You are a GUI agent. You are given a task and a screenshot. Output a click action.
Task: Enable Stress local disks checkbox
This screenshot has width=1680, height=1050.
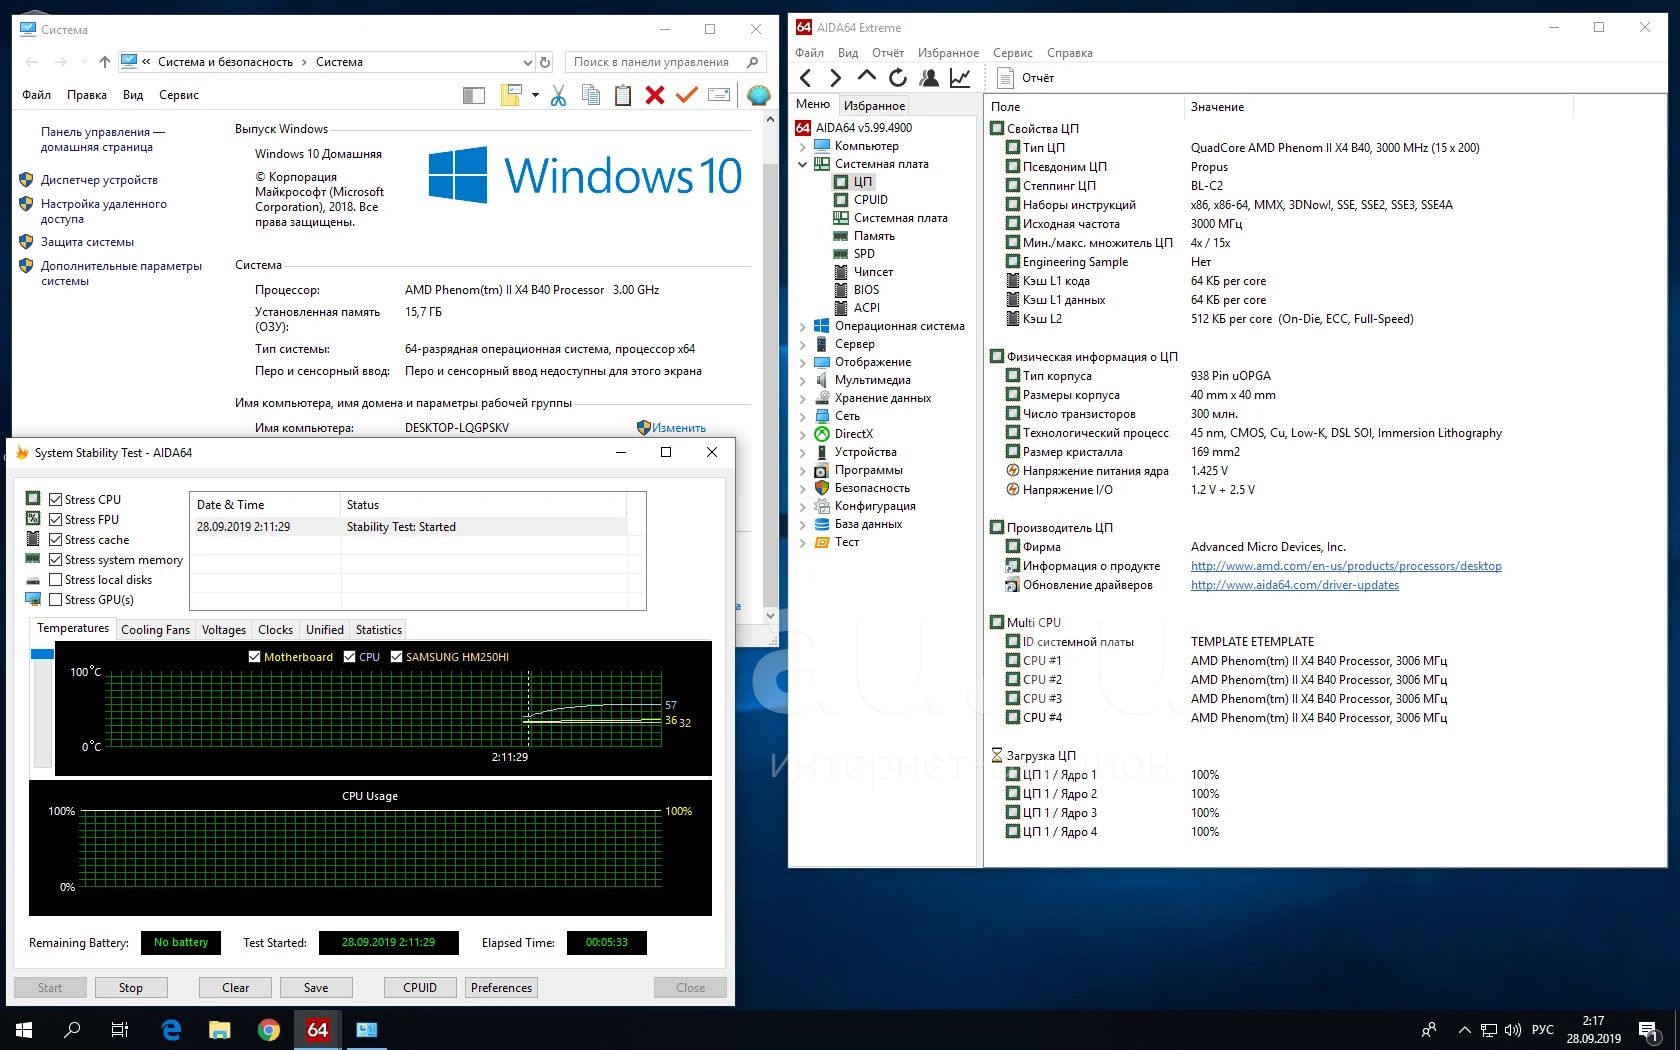click(x=56, y=580)
